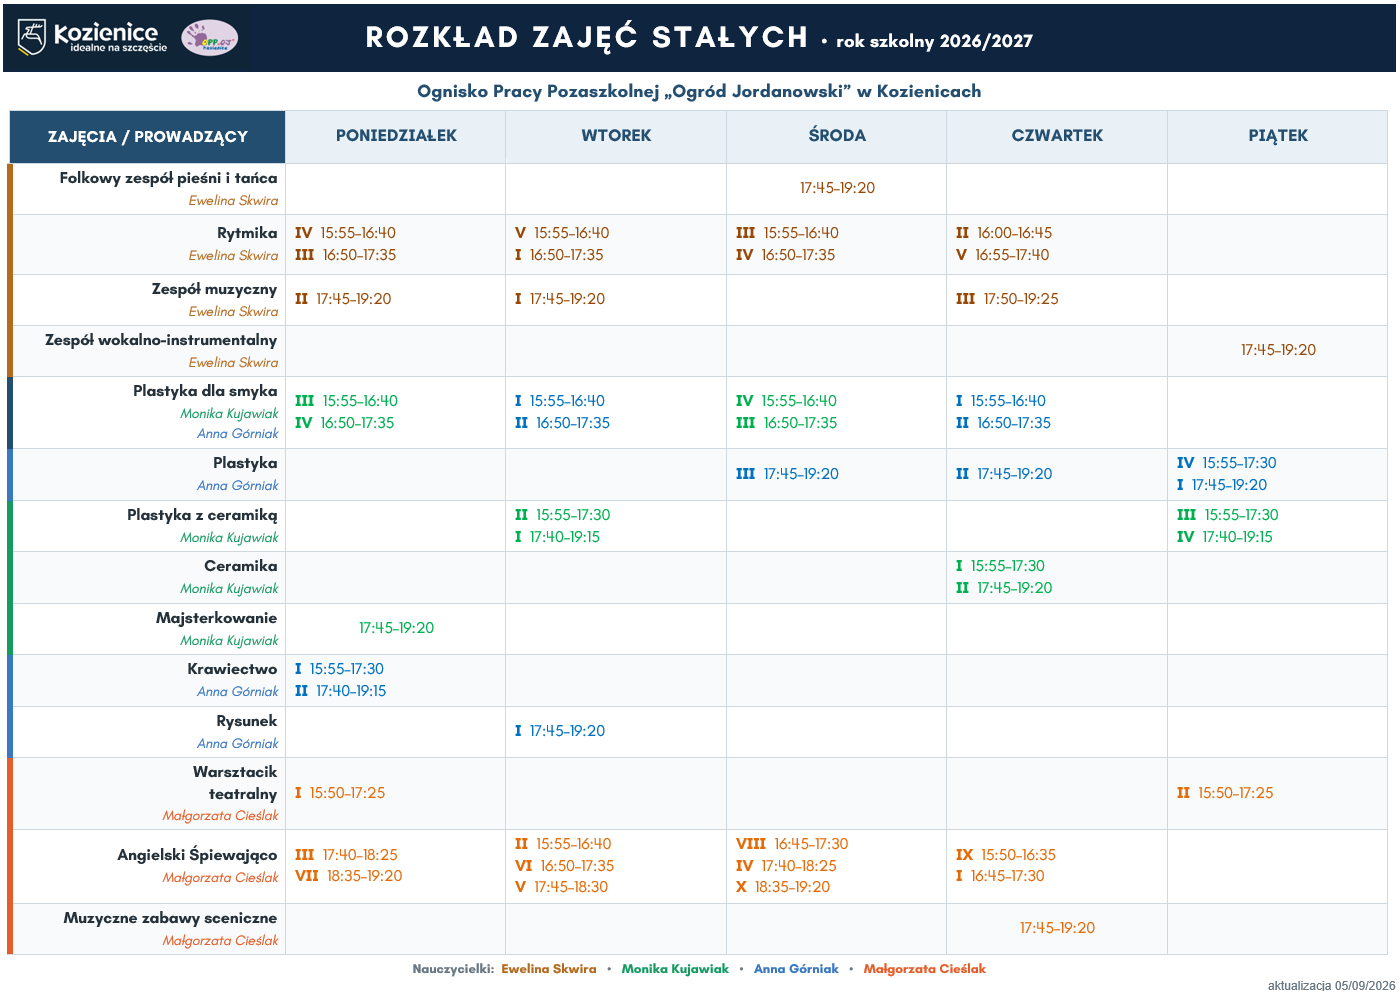Viewport: 1400px width, 993px height.
Task: Click Angielski Wednesday slot VIII 16:45–17:30
Action: tap(792, 844)
